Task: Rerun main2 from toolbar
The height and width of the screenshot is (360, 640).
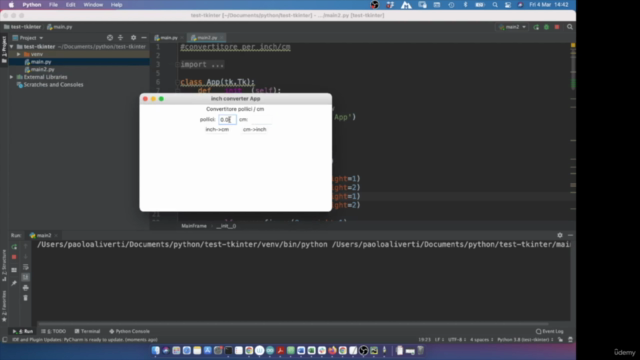Action: coord(536,27)
